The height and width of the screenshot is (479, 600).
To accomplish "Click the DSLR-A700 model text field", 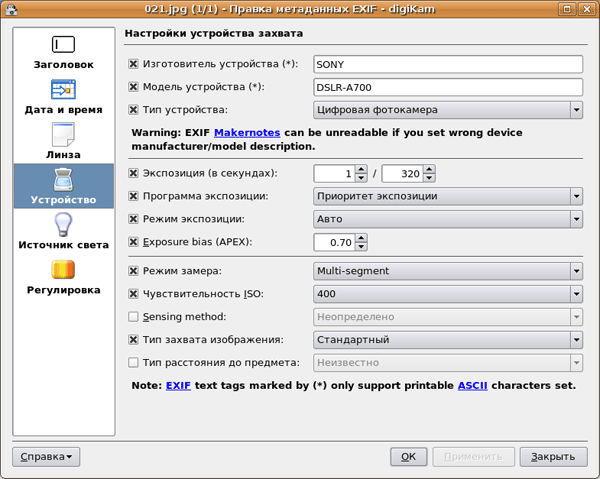I will tap(448, 87).
